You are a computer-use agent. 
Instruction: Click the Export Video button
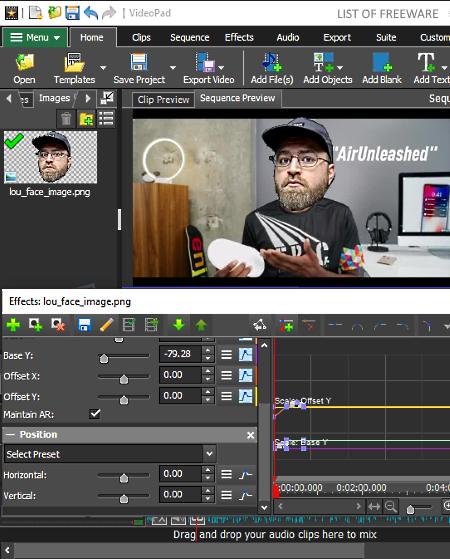(x=209, y=69)
